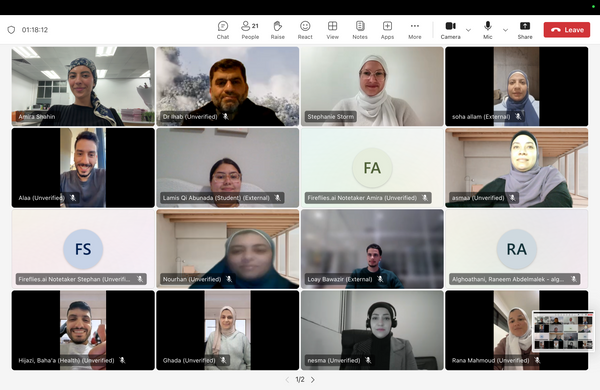Select soha allam's video tile
The height and width of the screenshot is (390, 600).
(517, 86)
